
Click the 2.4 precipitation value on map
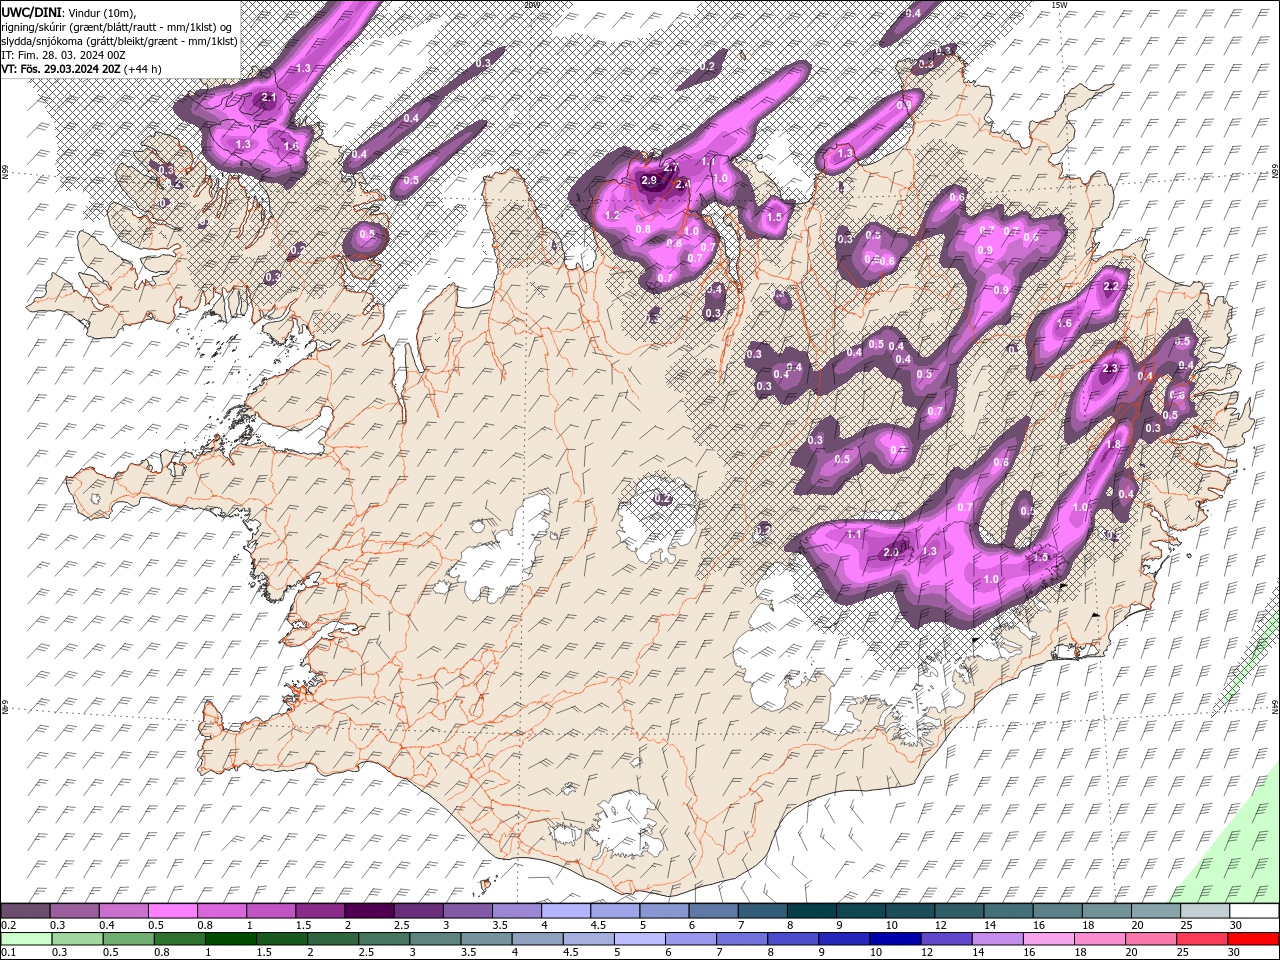pyautogui.click(x=683, y=185)
